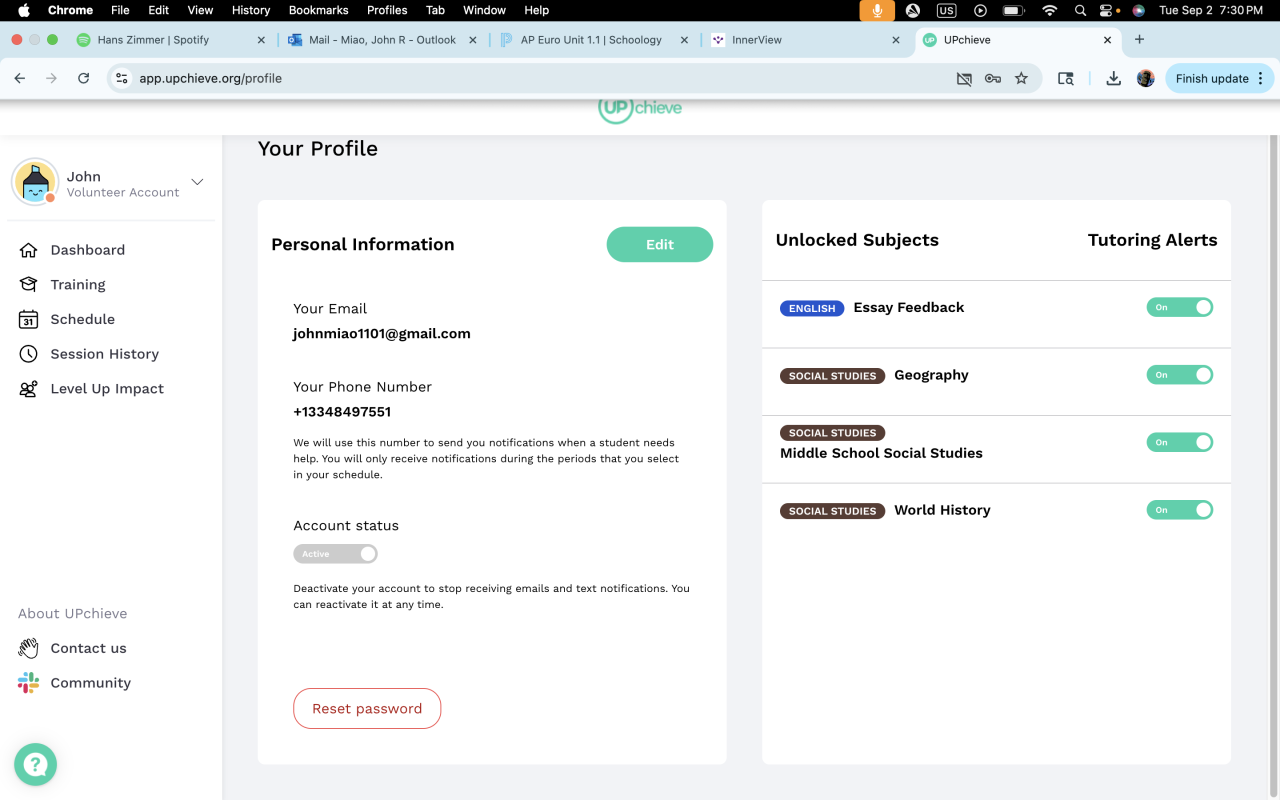Viewport: 1280px width, 800px height.
Task: Click the Contact us waving hand icon
Action: [29, 648]
